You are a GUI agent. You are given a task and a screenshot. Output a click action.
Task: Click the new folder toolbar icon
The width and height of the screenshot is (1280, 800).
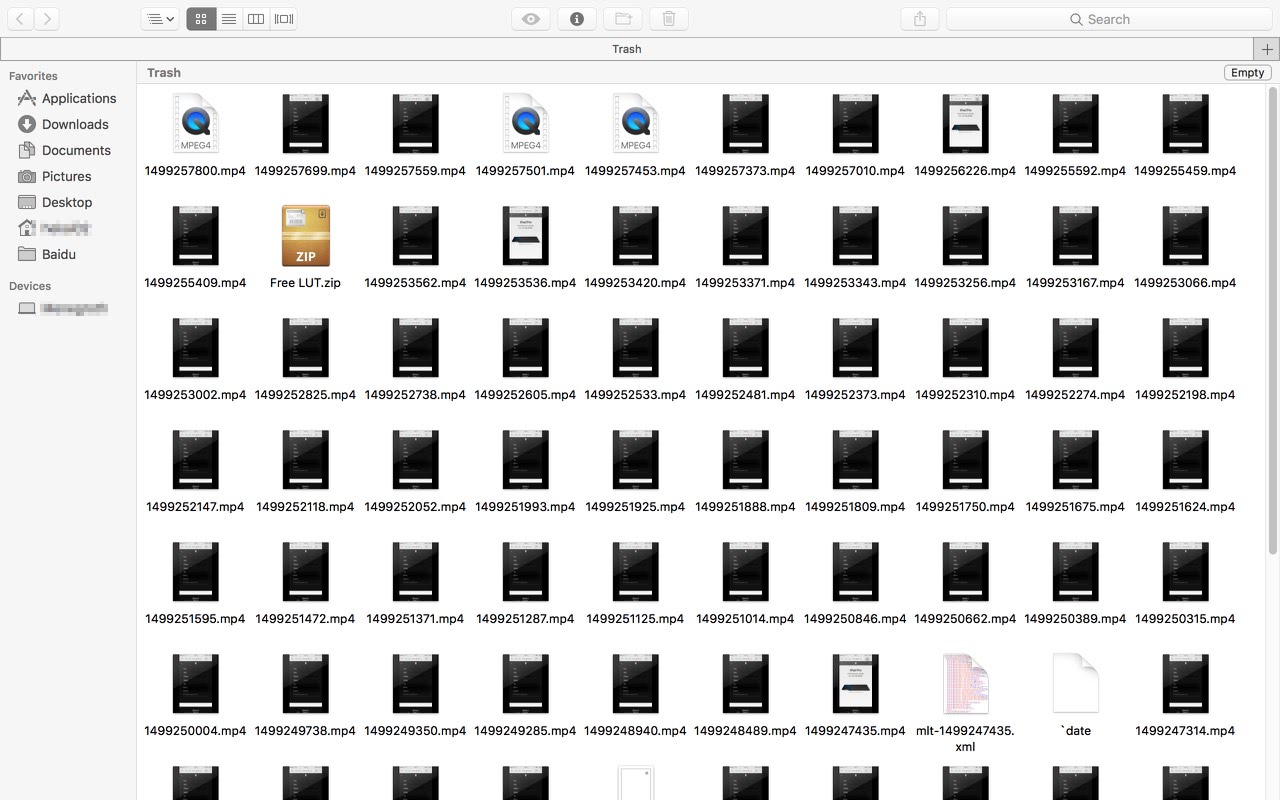tap(623, 19)
